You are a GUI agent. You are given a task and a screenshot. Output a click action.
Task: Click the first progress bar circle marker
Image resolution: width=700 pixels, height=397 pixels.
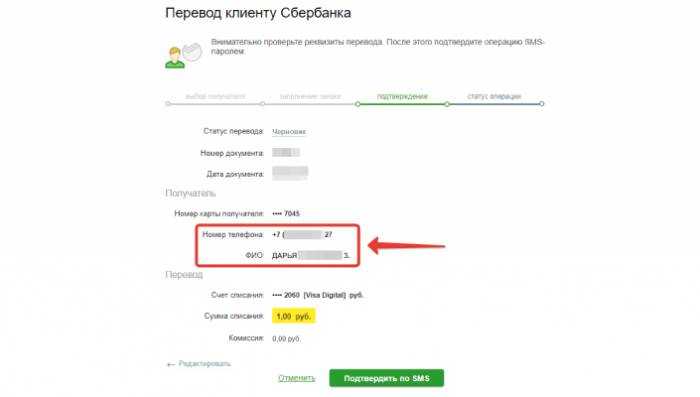pos(168,104)
